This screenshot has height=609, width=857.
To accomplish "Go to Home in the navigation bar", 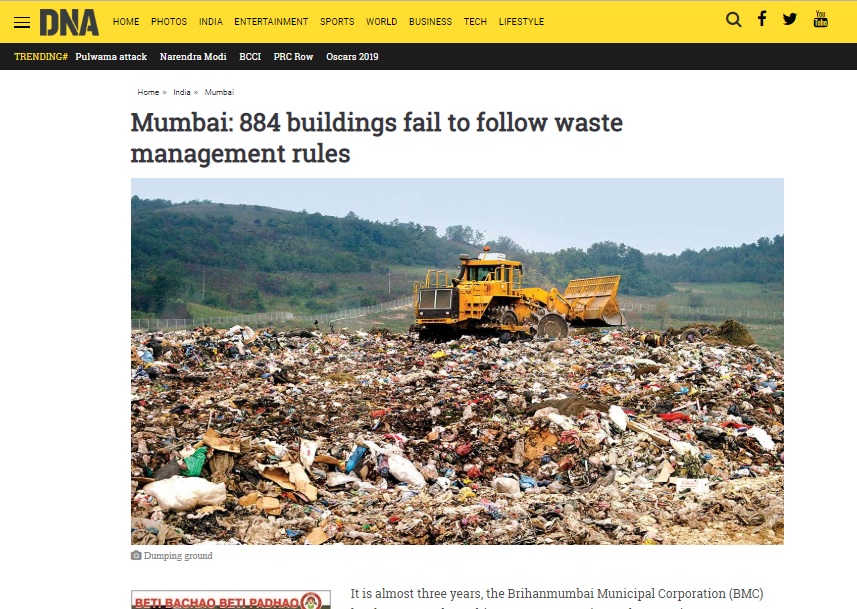I will coord(126,21).
